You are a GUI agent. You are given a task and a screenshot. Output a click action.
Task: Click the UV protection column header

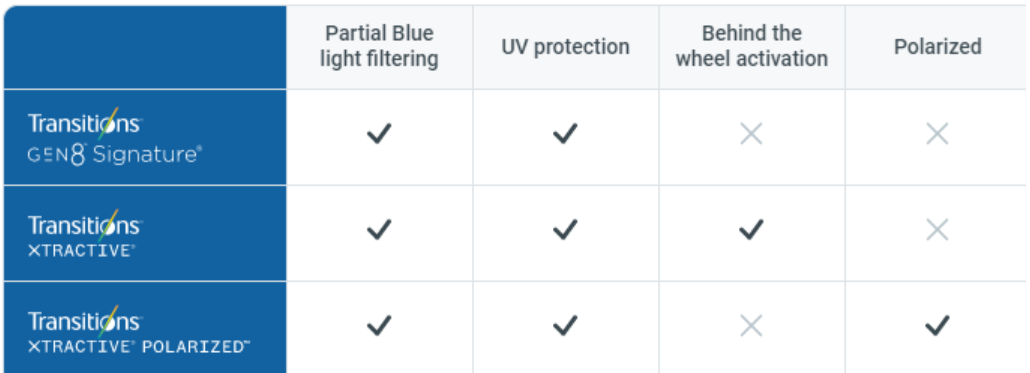566,47
